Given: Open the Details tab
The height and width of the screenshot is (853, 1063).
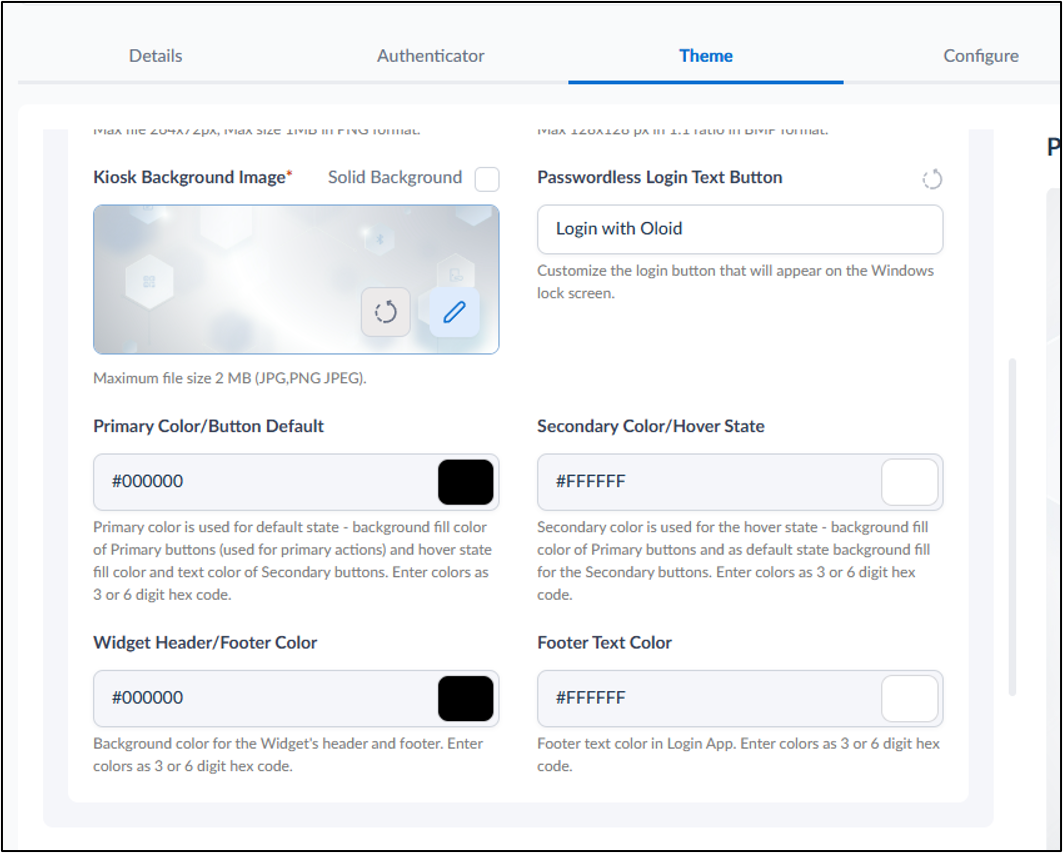Looking at the screenshot, I should click(x=155, y=56).
